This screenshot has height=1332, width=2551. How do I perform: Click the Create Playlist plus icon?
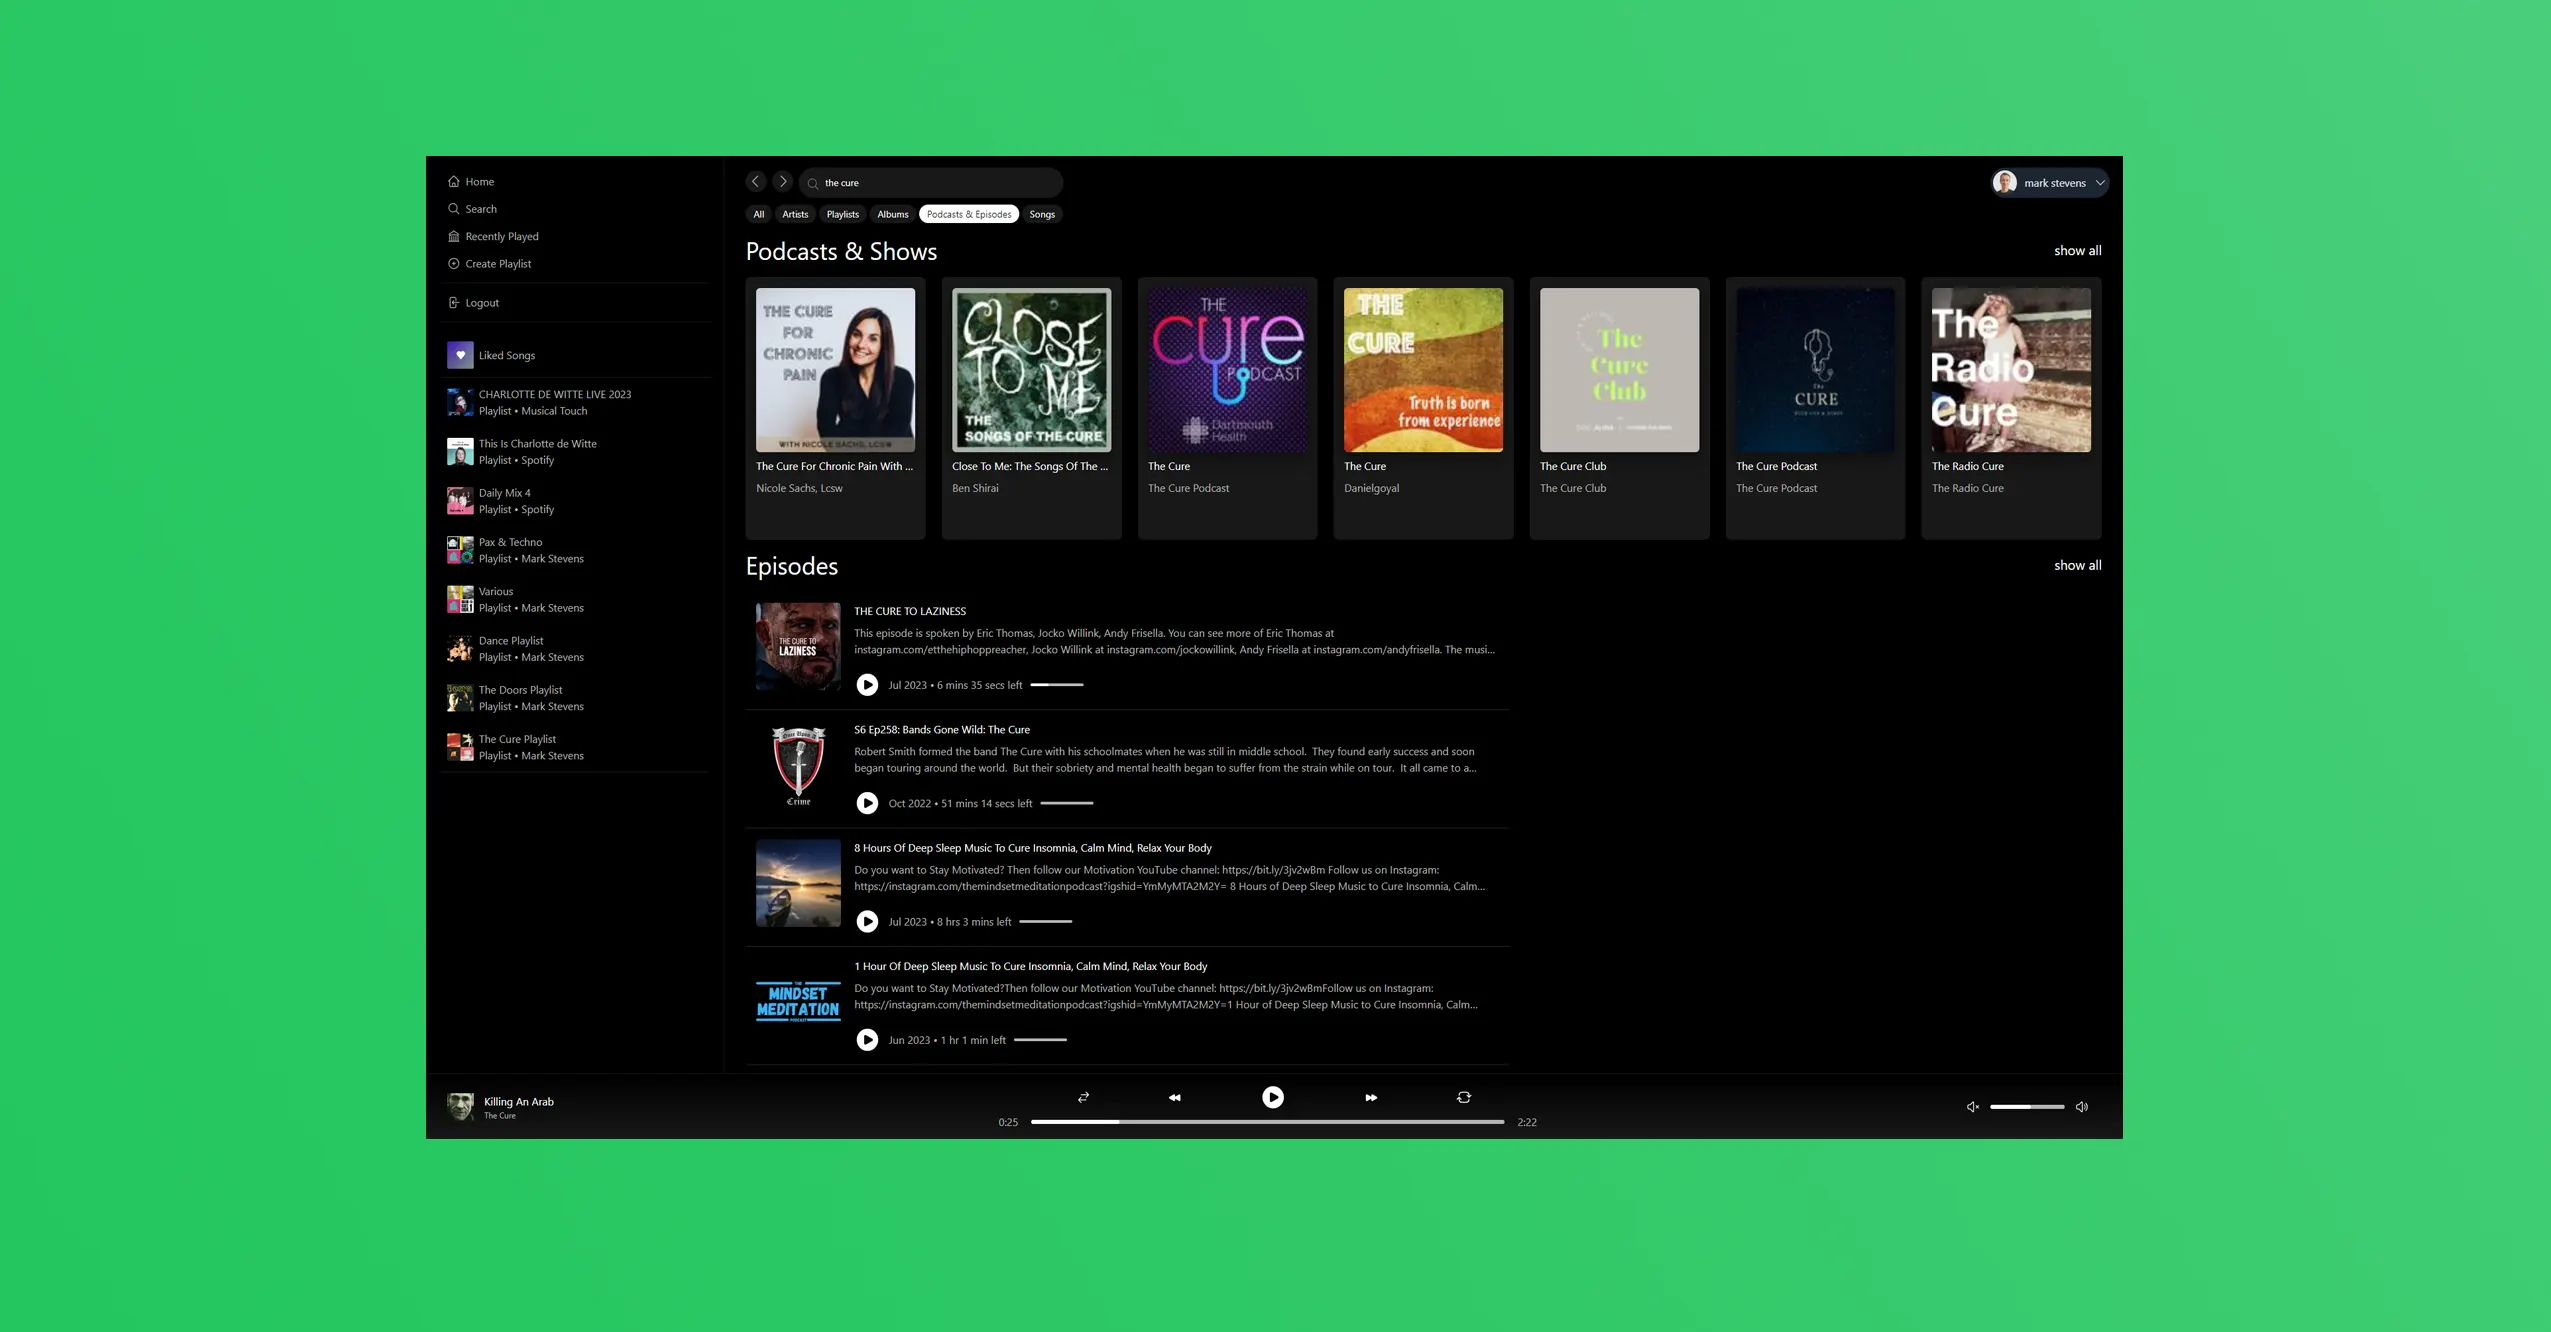pos(453,264)
